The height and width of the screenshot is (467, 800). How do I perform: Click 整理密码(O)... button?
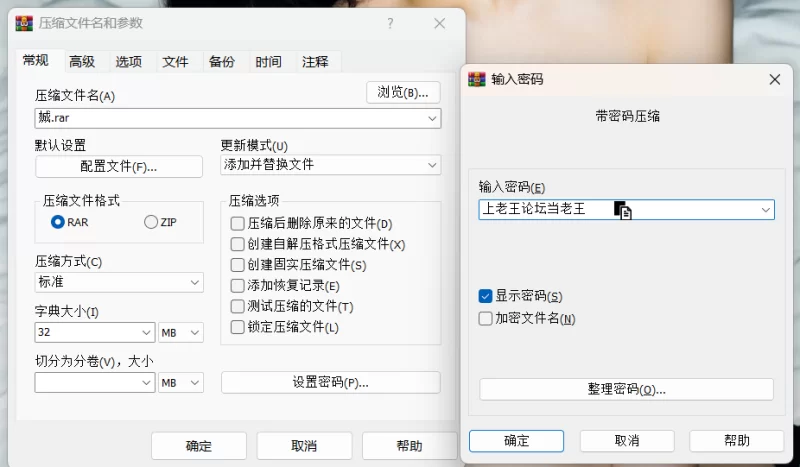coord(627,389)
